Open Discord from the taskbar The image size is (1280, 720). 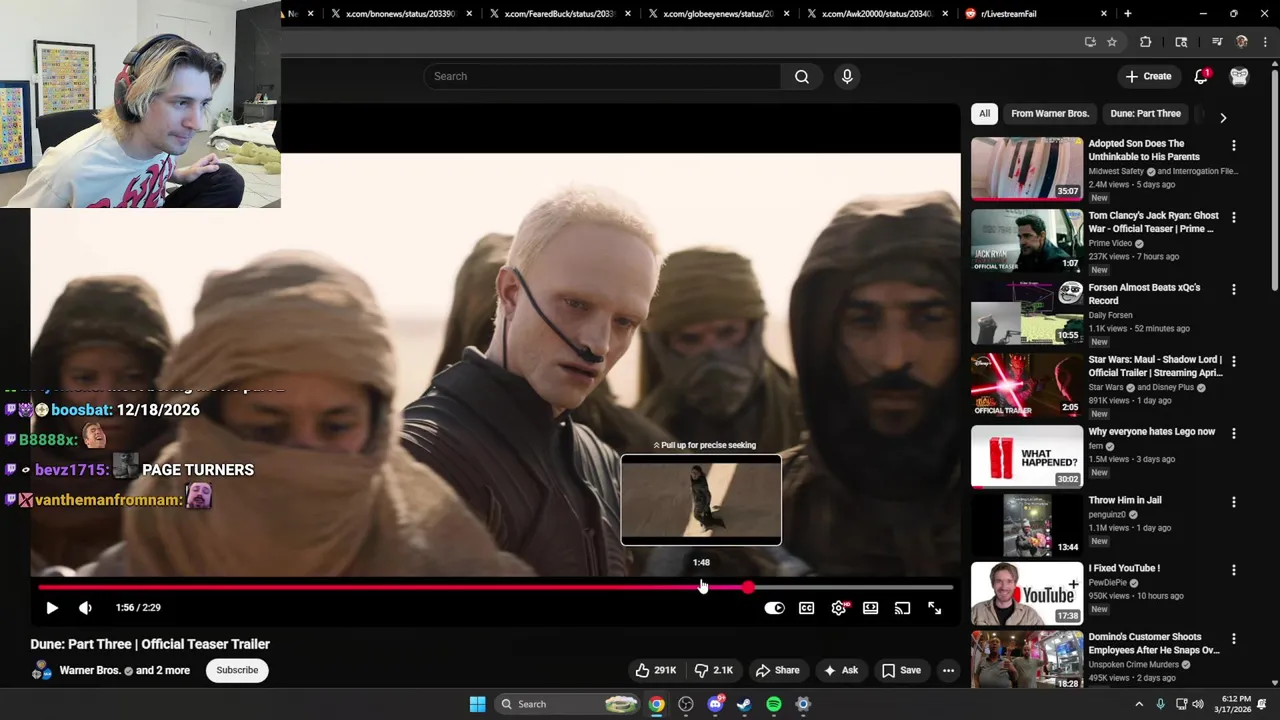(x=715, y=704)
